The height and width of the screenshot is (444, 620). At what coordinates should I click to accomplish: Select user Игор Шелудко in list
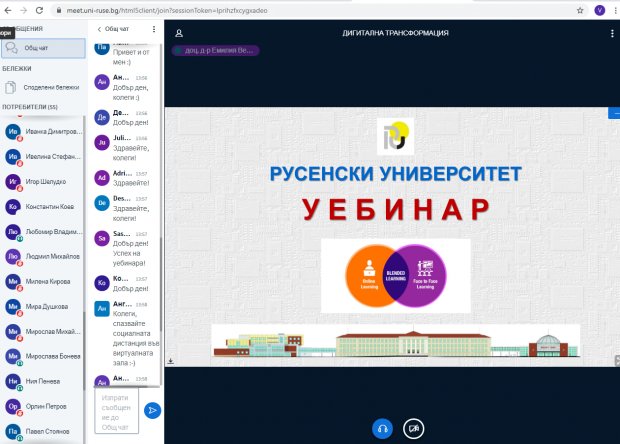click(x=43, y=181)
